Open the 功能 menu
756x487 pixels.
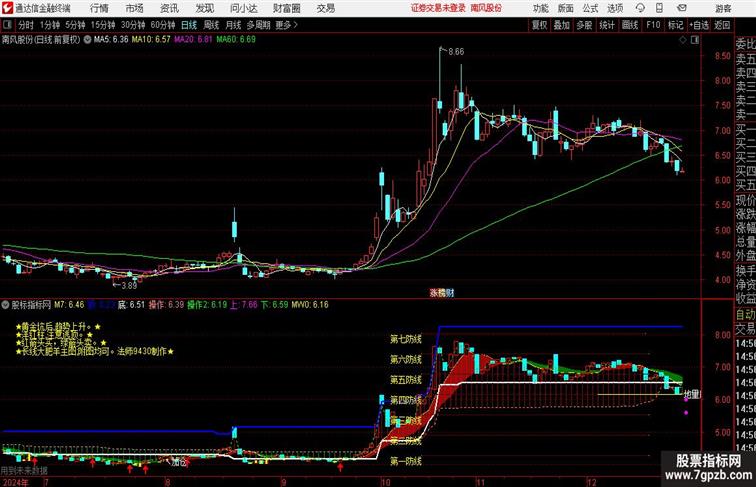[540, 8]
